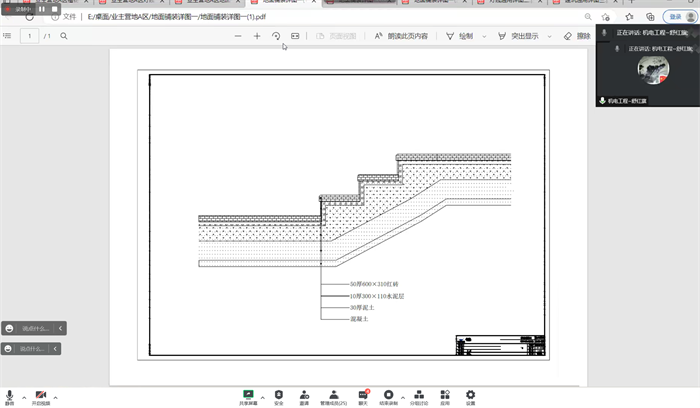Open Breakout Rooms (分组讨论)
Viewport: 700px width, 408px height.
point(418,396)
